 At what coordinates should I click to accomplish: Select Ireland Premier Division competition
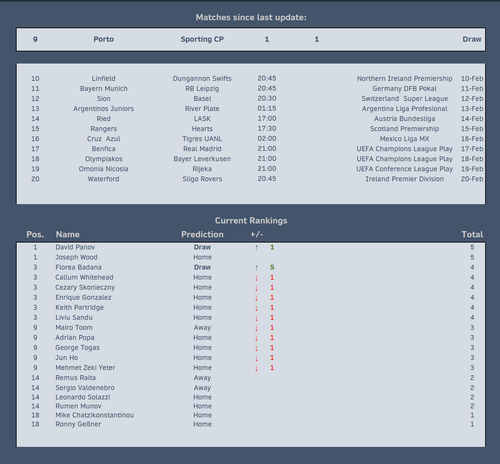click(x=404, y=179)
